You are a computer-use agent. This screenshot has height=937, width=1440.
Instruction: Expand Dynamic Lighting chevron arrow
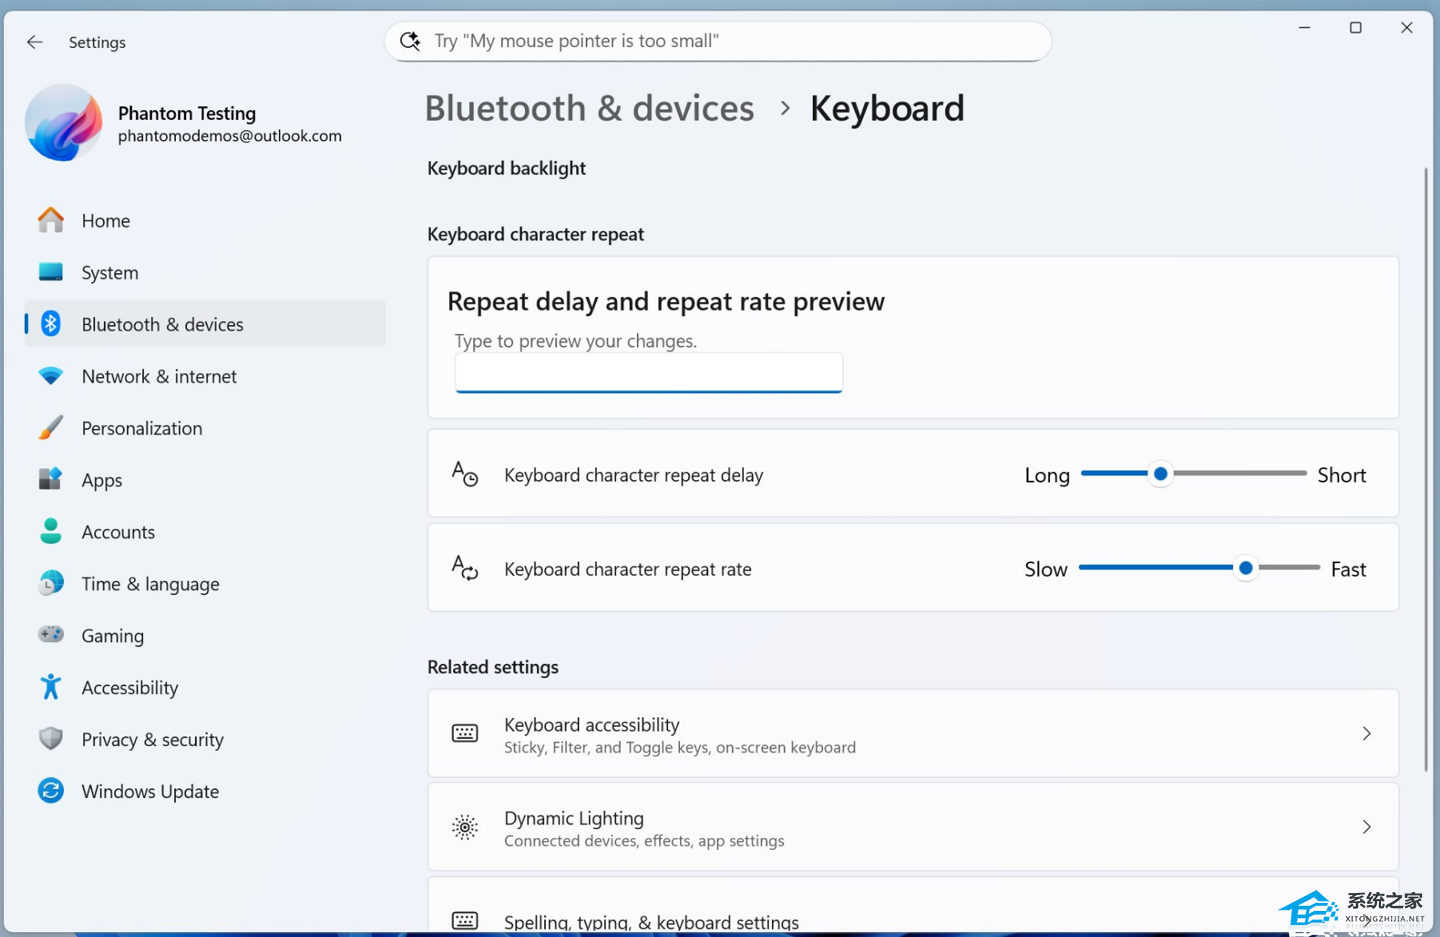tap(1366, 827)
